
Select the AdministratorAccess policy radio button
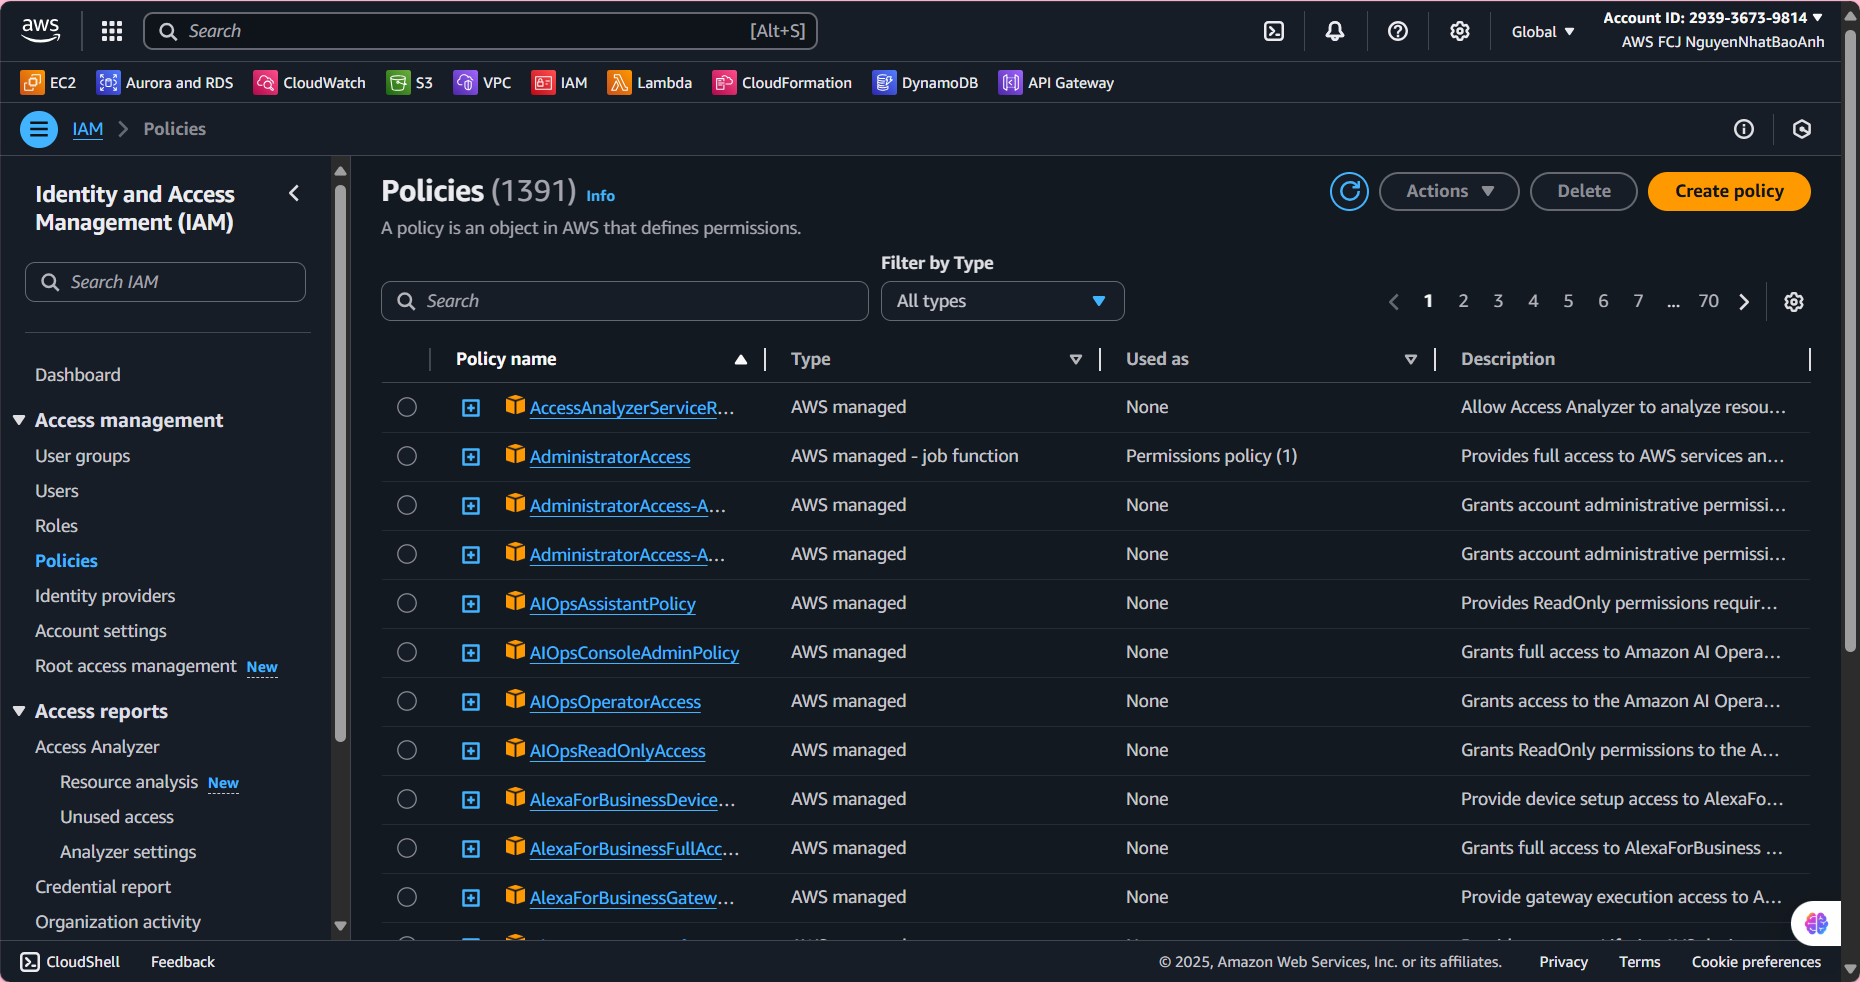pos(407,456)
